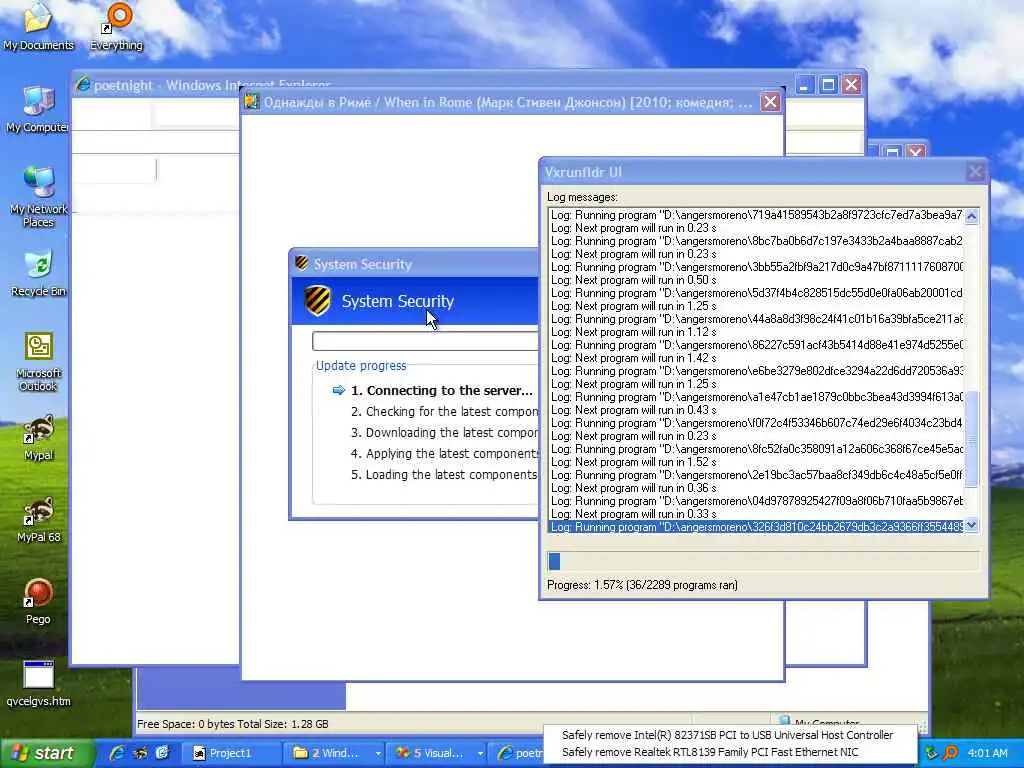Click step '5. Loading the latest components'
Viewport: 1024px width, 768px height.
point(445,474)
